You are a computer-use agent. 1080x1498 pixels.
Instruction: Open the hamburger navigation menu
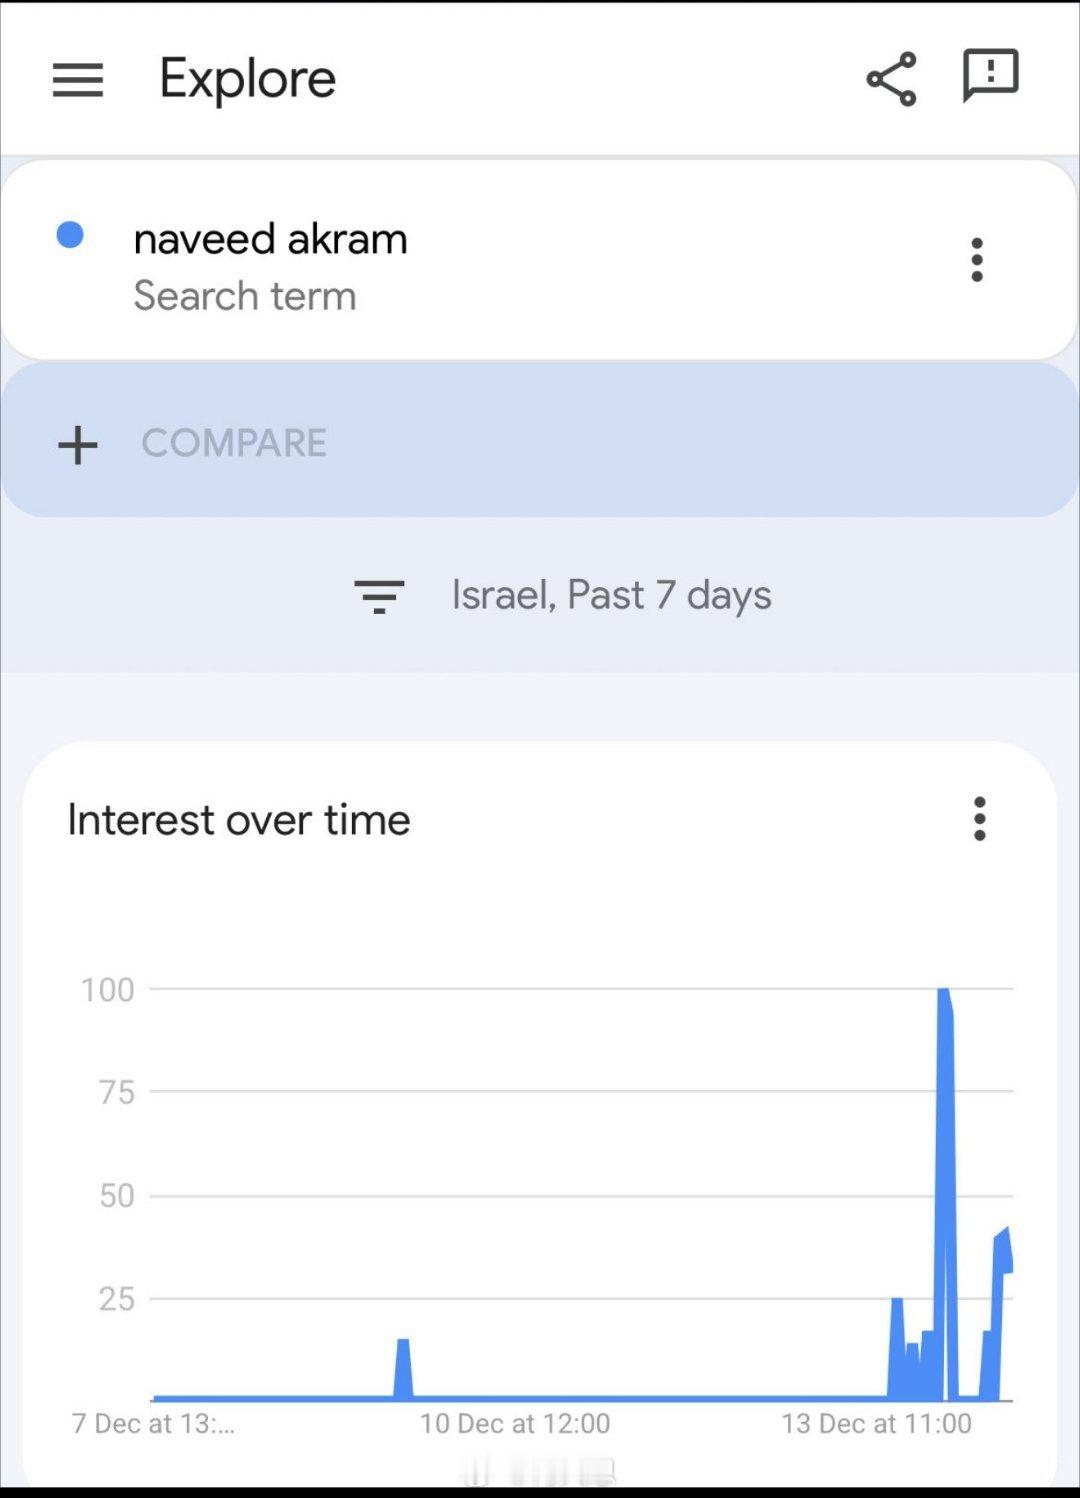click(78, 80)
